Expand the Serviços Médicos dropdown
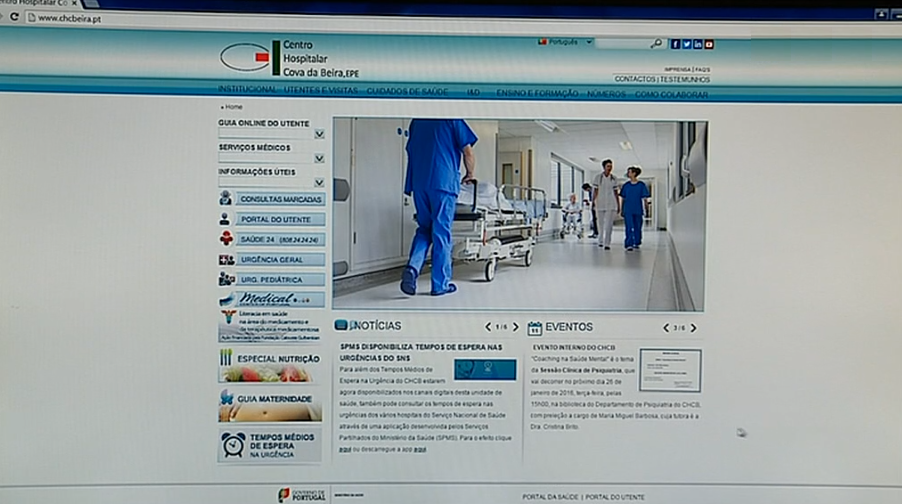This screenshot has width=902, height=504. (x=319, y=158)
